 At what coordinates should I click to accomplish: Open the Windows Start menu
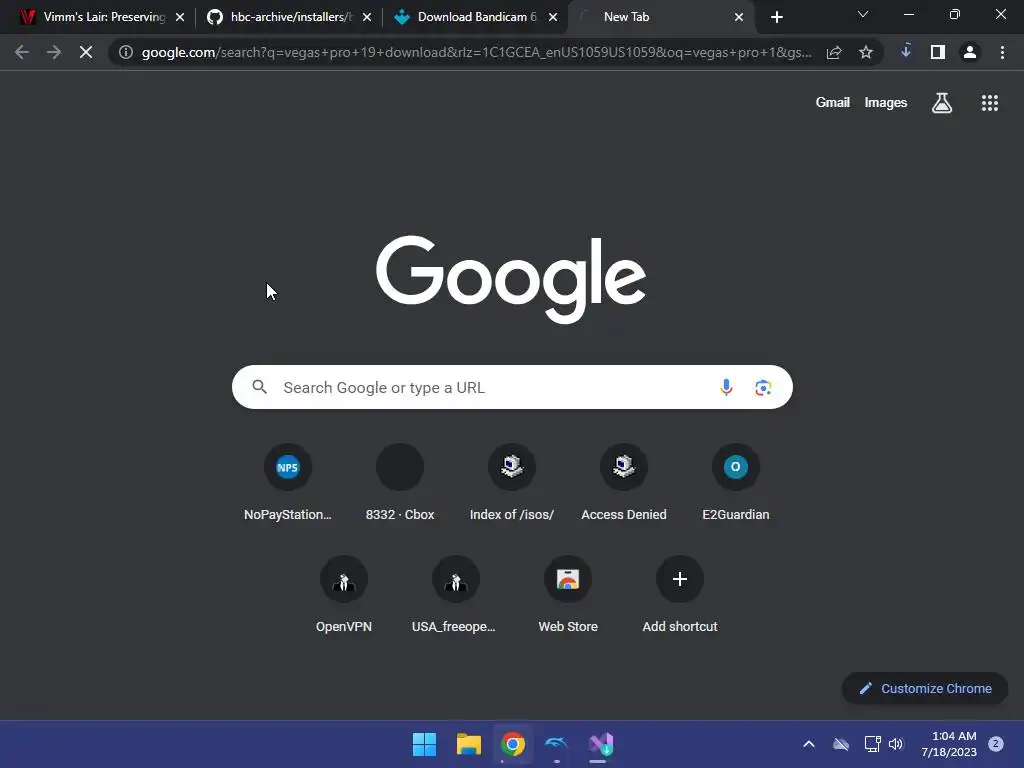424,744
